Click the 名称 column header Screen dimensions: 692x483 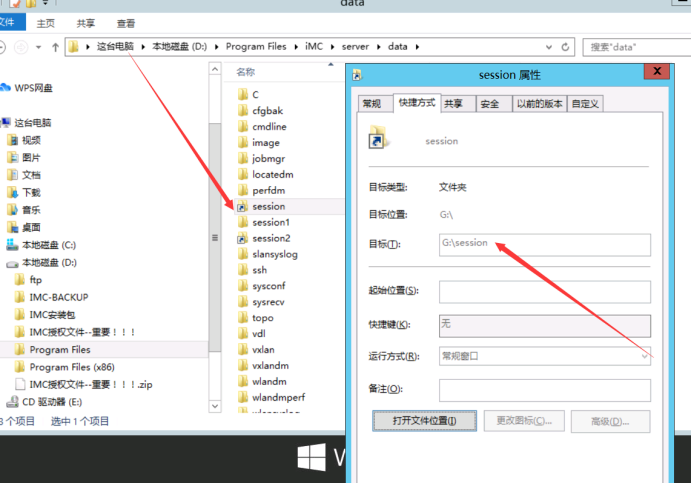246,72
